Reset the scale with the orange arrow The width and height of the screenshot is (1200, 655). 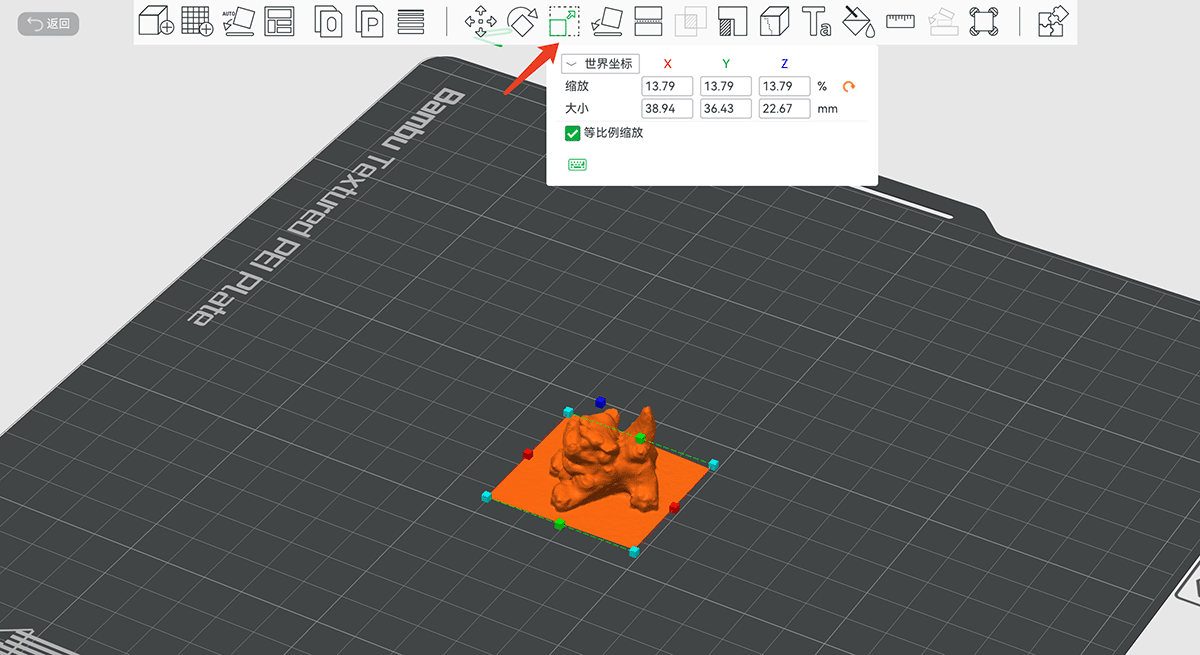tap(849, 87)
